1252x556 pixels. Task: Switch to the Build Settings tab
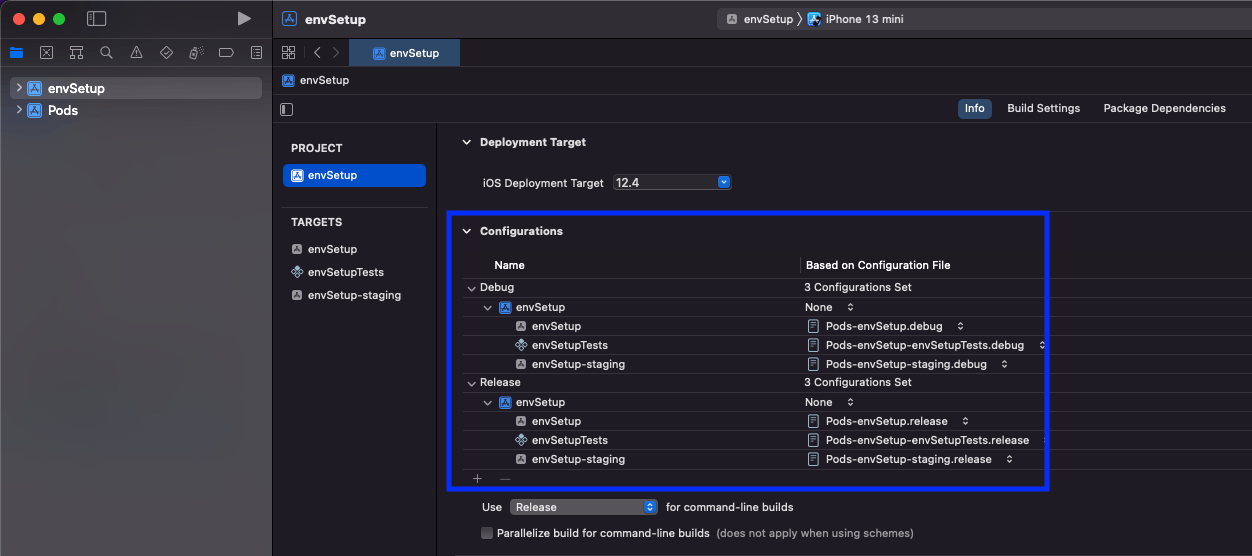(x=1043, y=108)
